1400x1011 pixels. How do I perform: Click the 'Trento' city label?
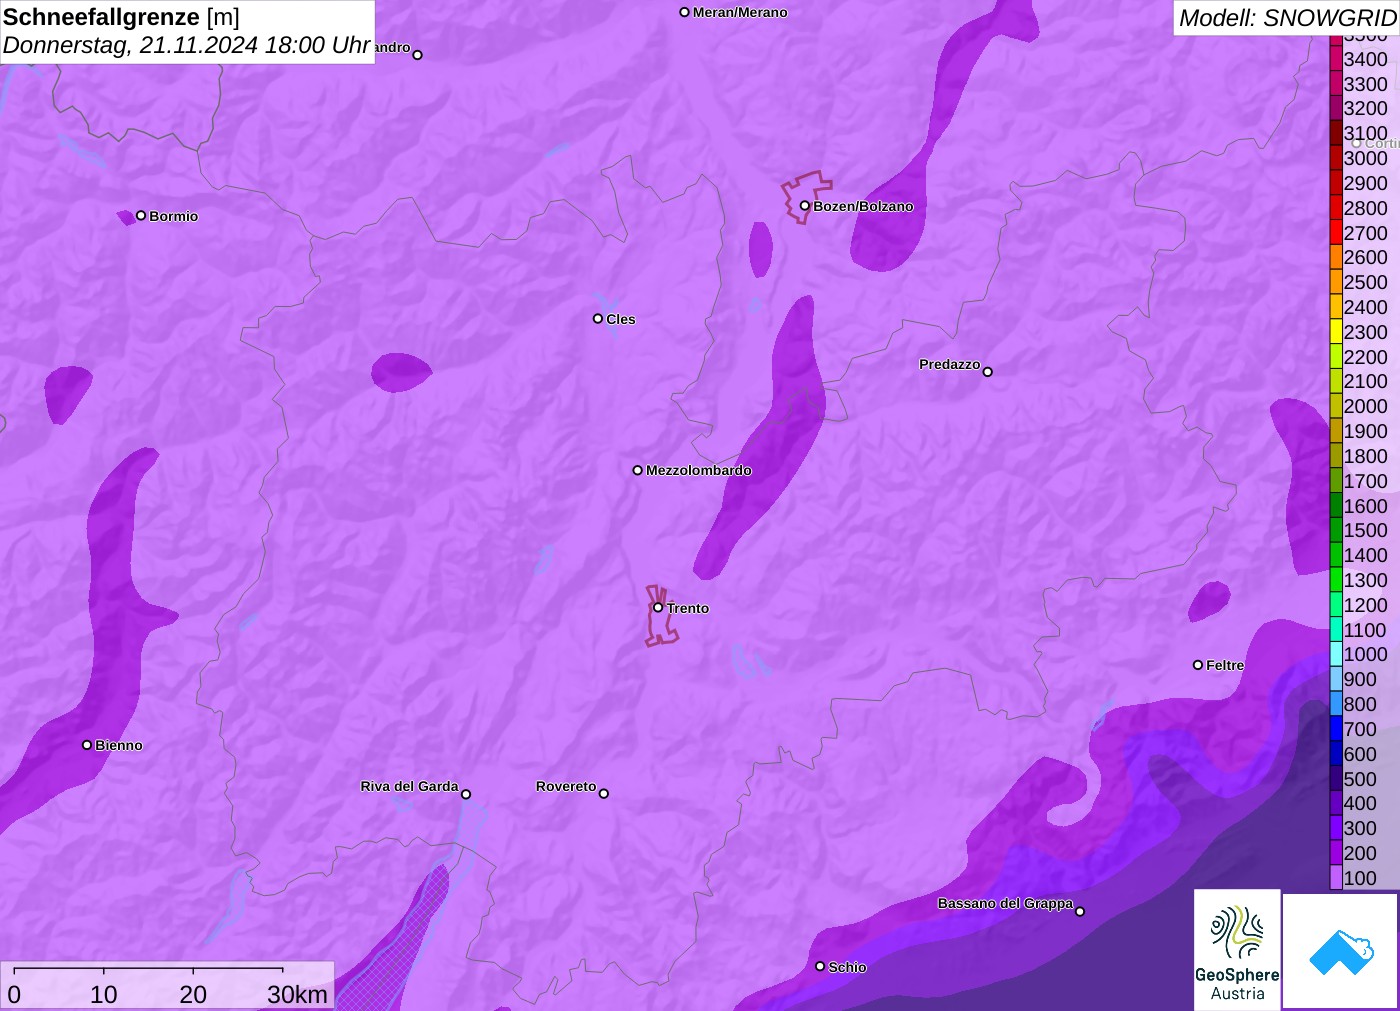[688, 608]
